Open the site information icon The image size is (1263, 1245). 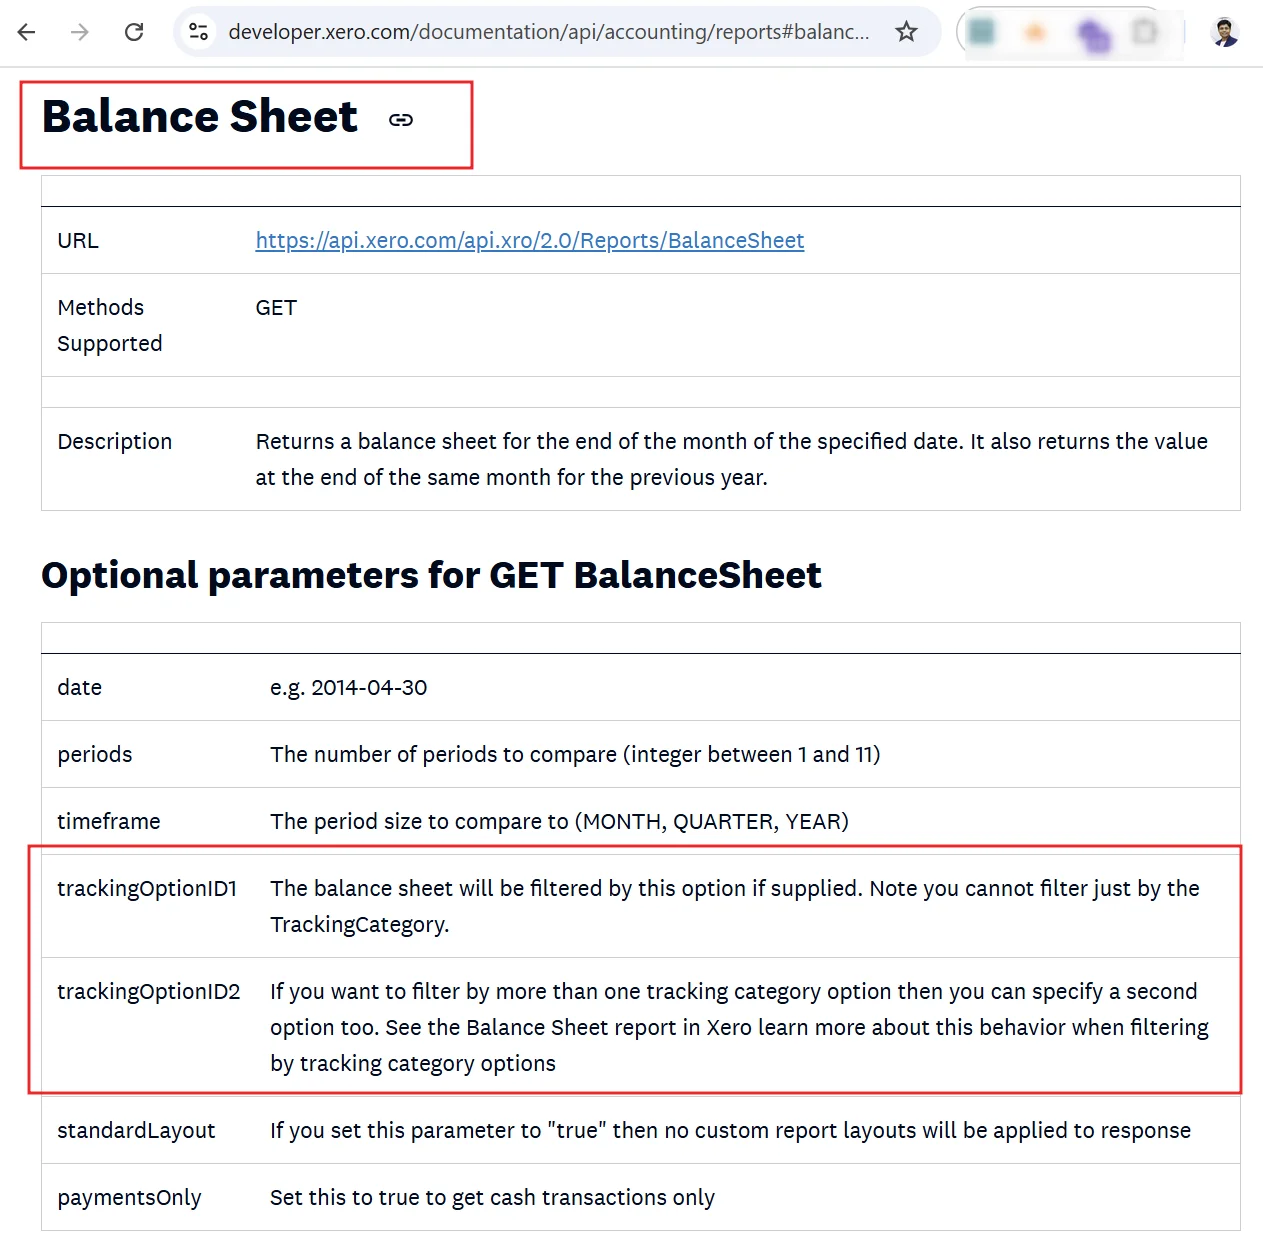point(199,32)
